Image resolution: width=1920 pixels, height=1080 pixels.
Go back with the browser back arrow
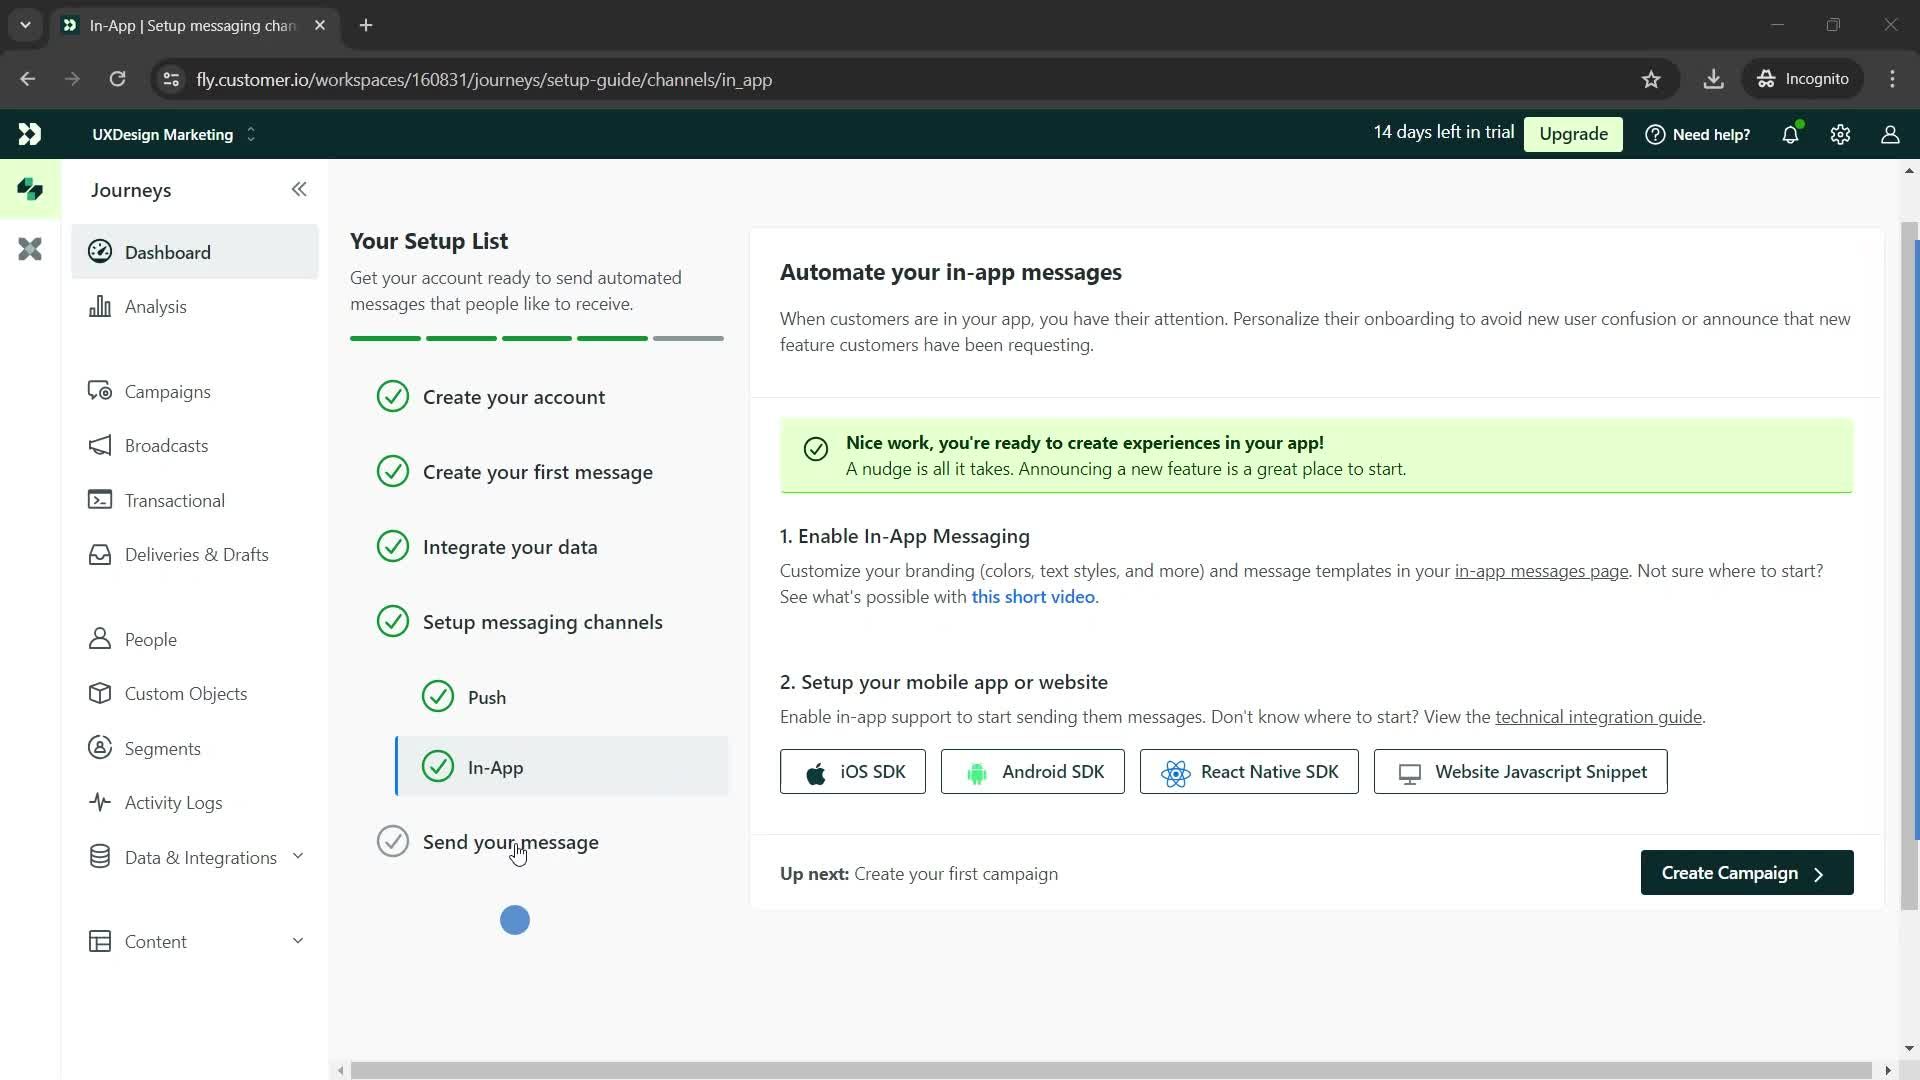(x=28, y=79)
